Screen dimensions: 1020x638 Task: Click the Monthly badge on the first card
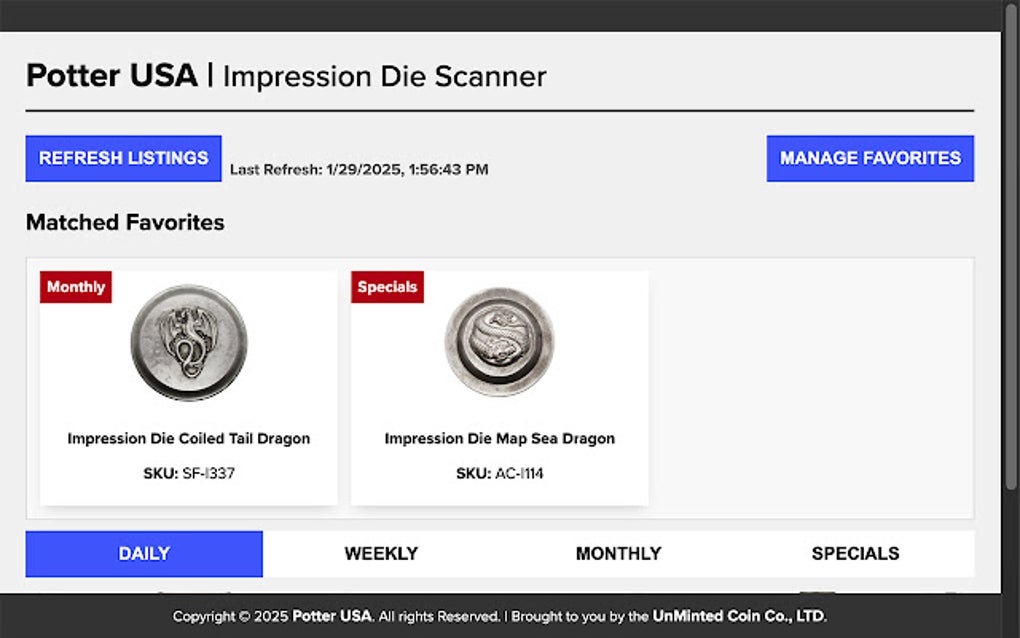pos(75,287)
